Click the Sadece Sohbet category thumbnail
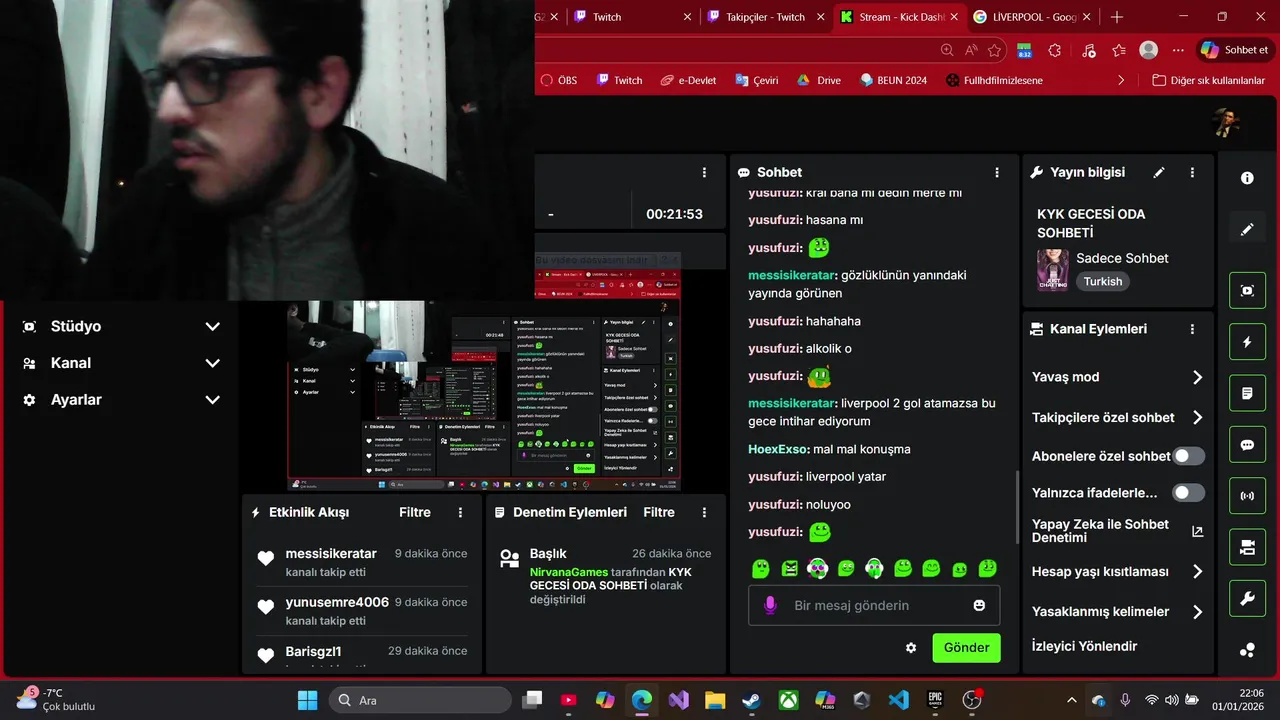 [1053, 269]
